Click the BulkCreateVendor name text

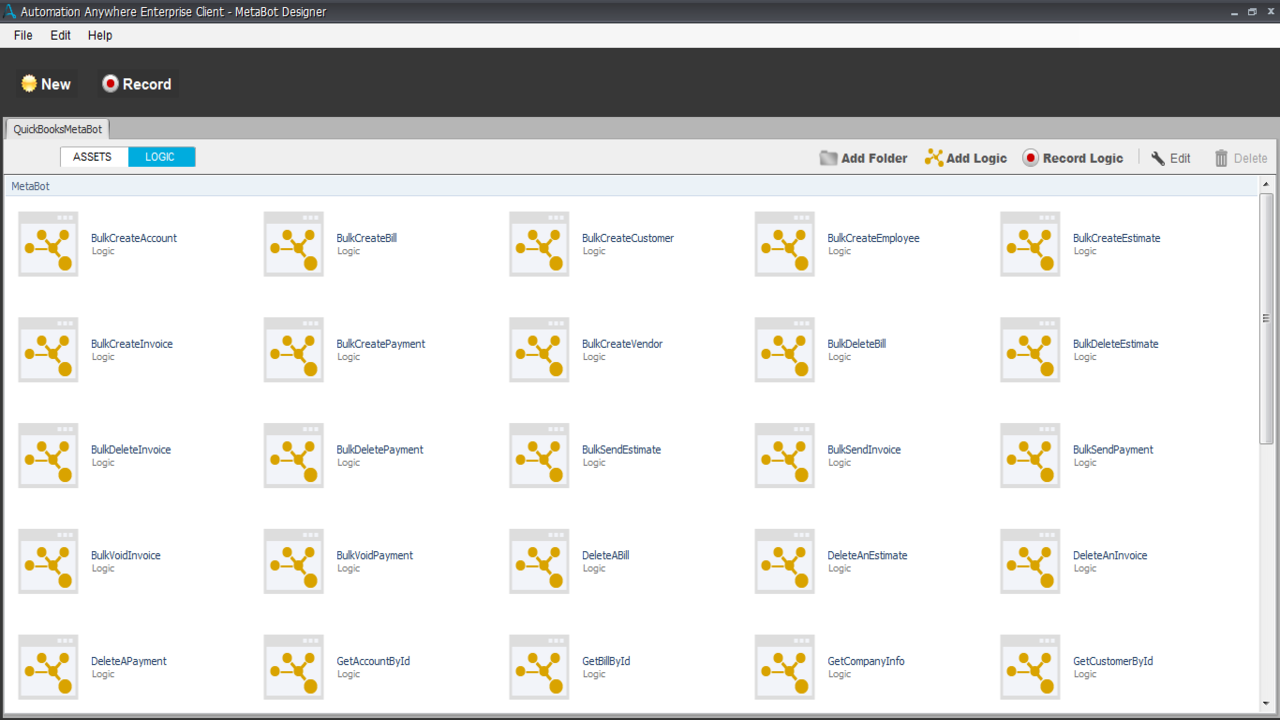622,344
